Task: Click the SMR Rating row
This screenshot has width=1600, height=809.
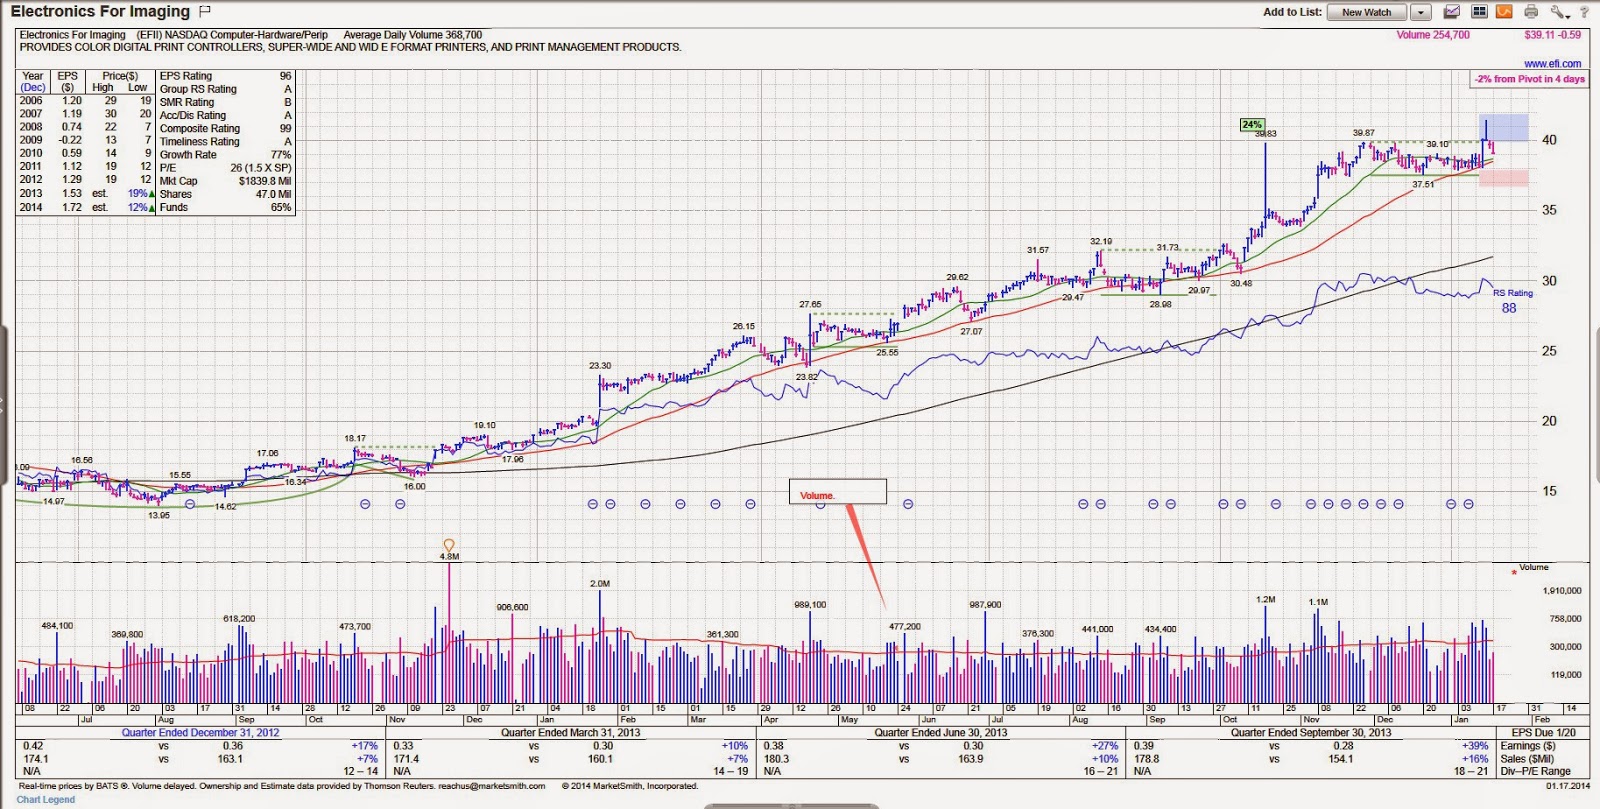Action: (x=226, y=102)
